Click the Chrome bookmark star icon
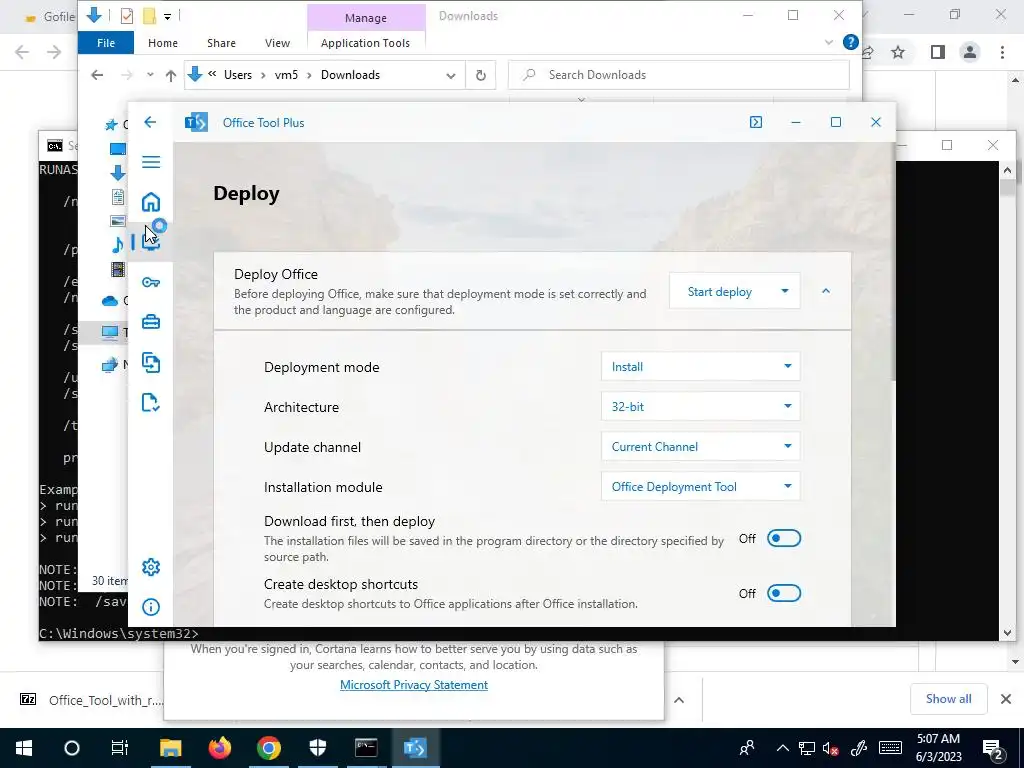This screenshot has height=768, width=1024. 898,52
